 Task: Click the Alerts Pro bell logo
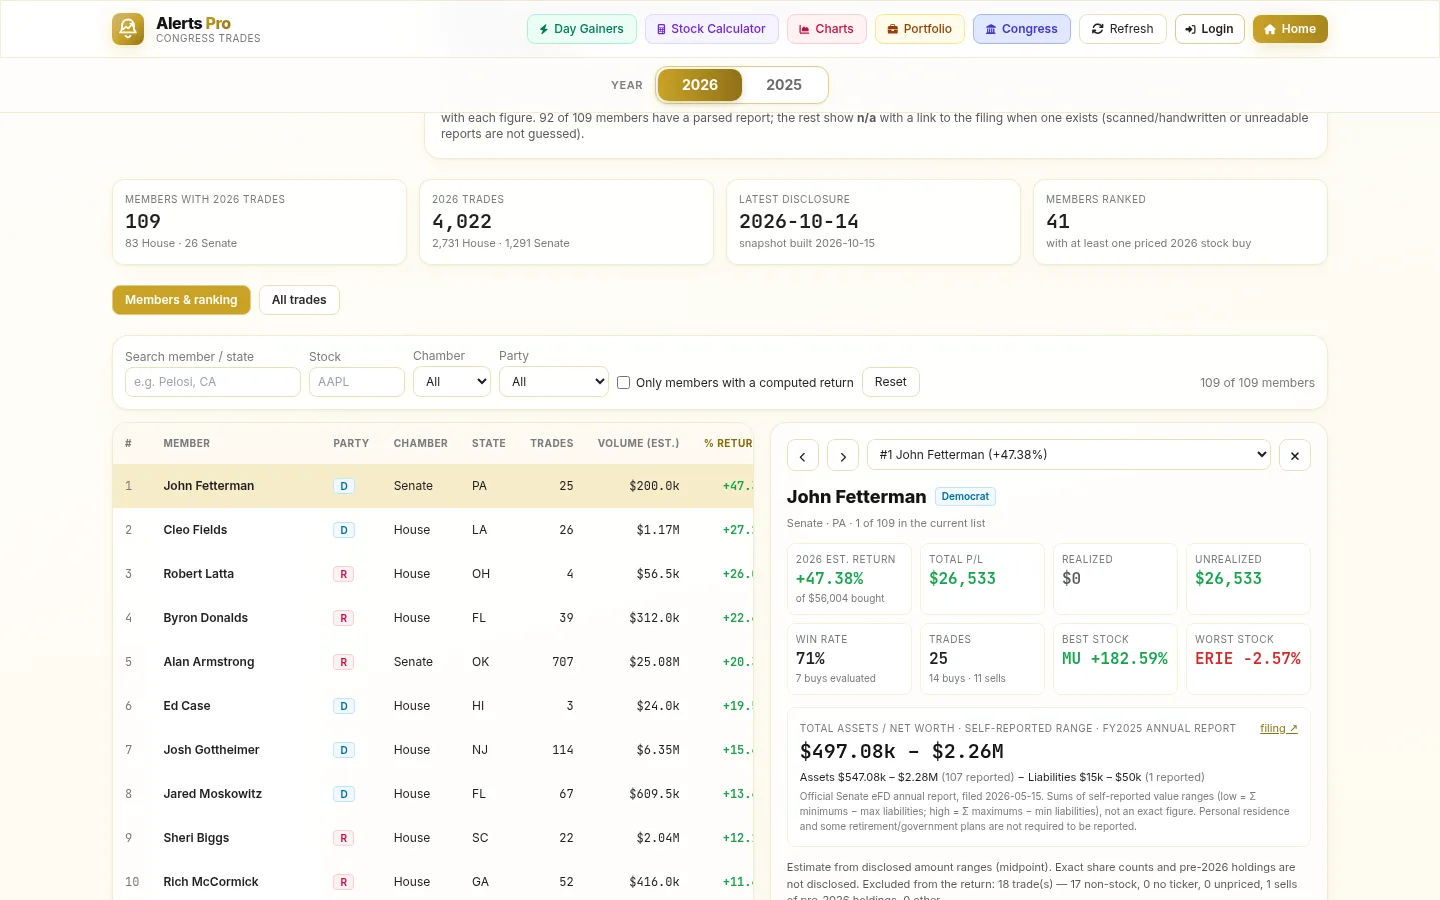click(128, 29)
